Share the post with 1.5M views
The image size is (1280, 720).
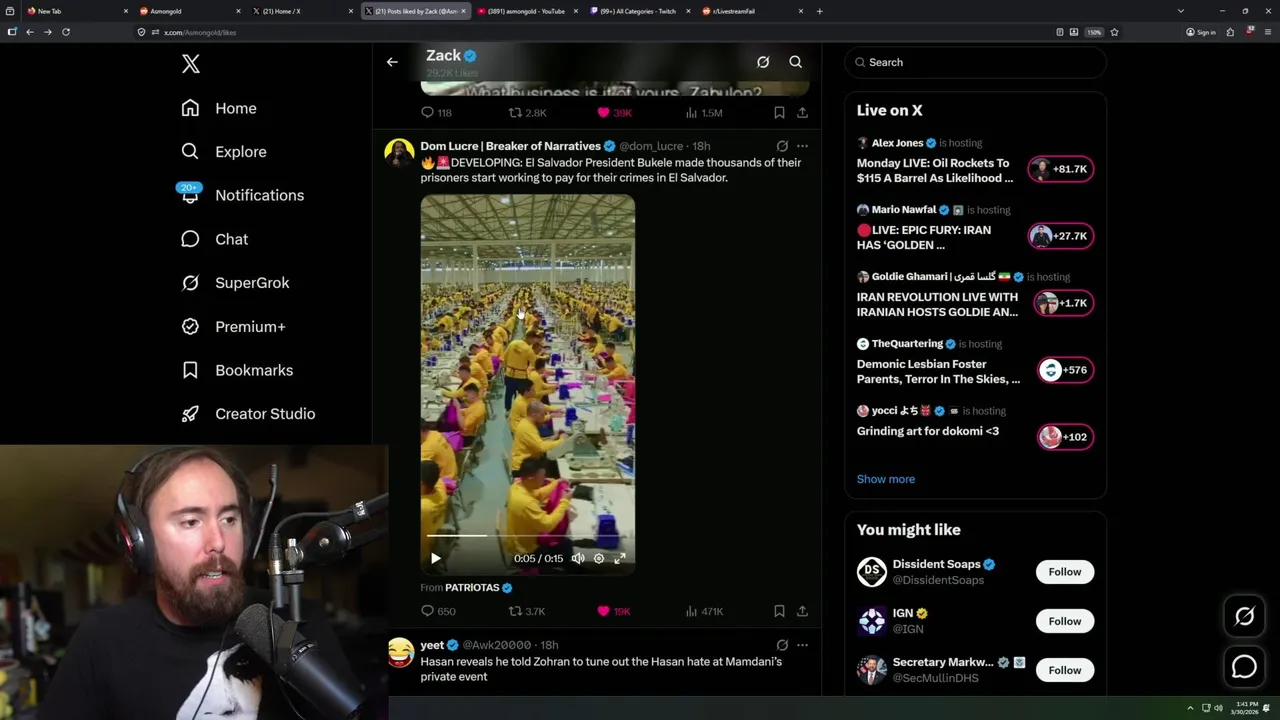click(802, 113)
